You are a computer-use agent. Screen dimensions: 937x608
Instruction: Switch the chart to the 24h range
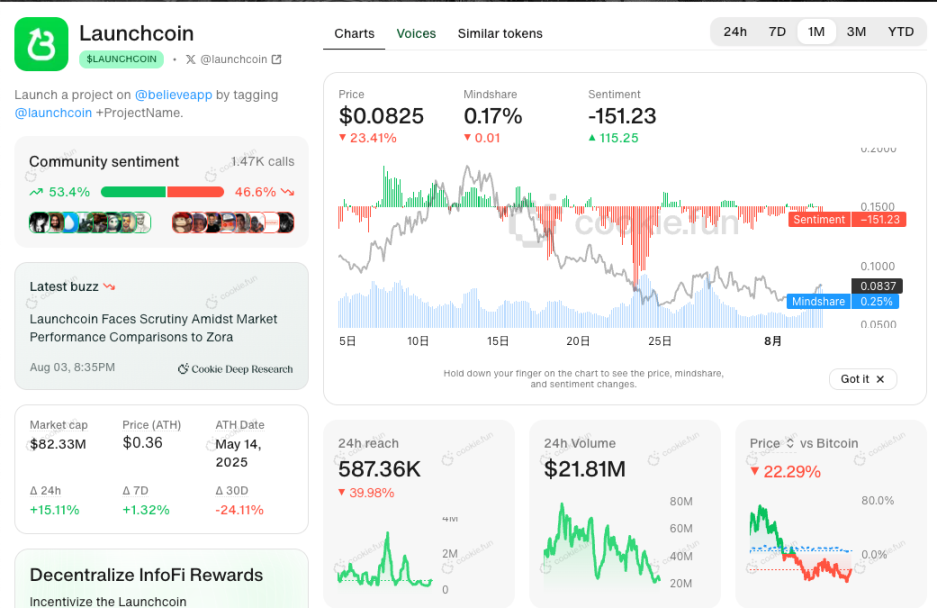tap(735, 31)
